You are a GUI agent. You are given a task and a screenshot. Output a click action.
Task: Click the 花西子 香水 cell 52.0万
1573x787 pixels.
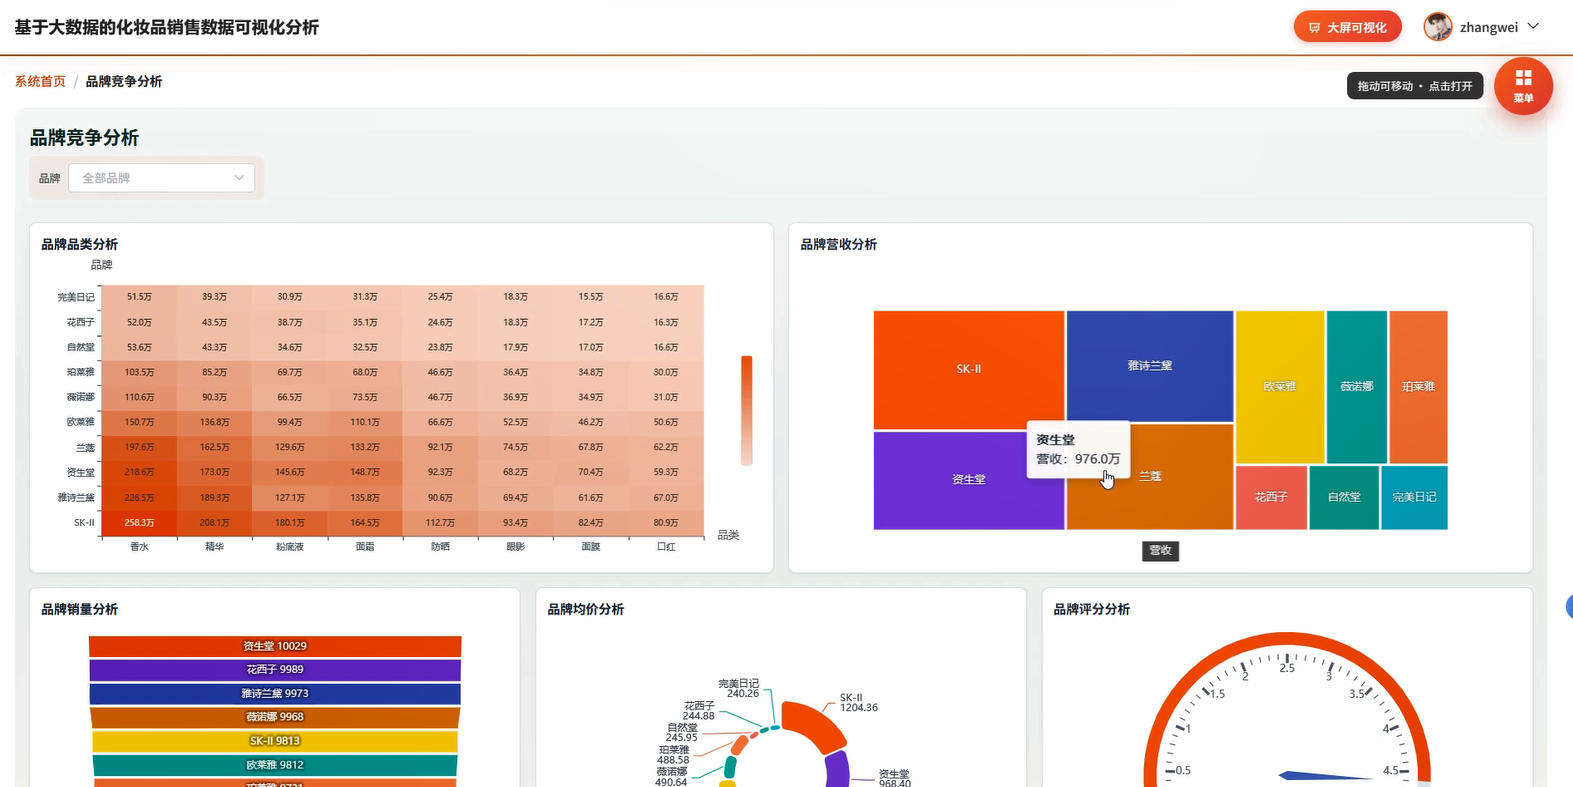(139, 323)
